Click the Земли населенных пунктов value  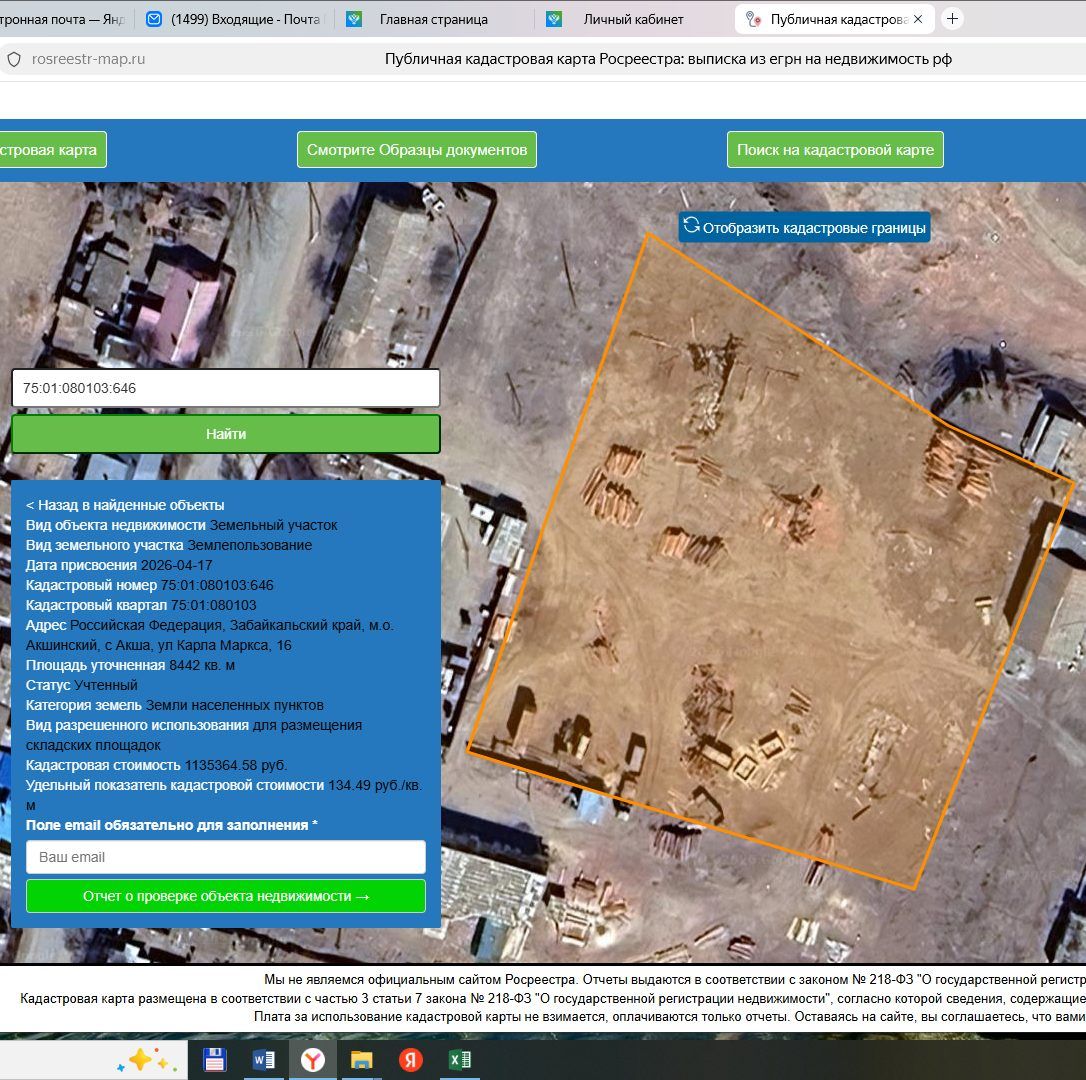coord(234,705)
